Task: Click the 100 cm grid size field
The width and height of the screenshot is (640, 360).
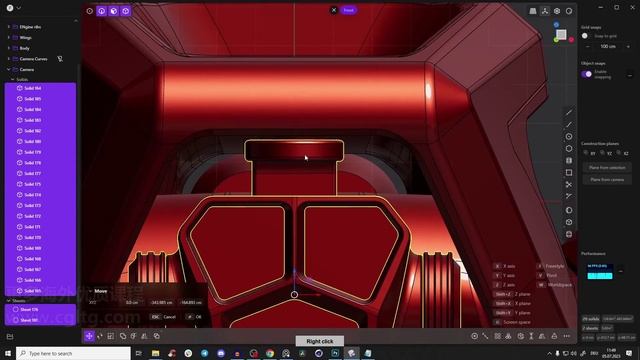Action: (x=608, y=47)
